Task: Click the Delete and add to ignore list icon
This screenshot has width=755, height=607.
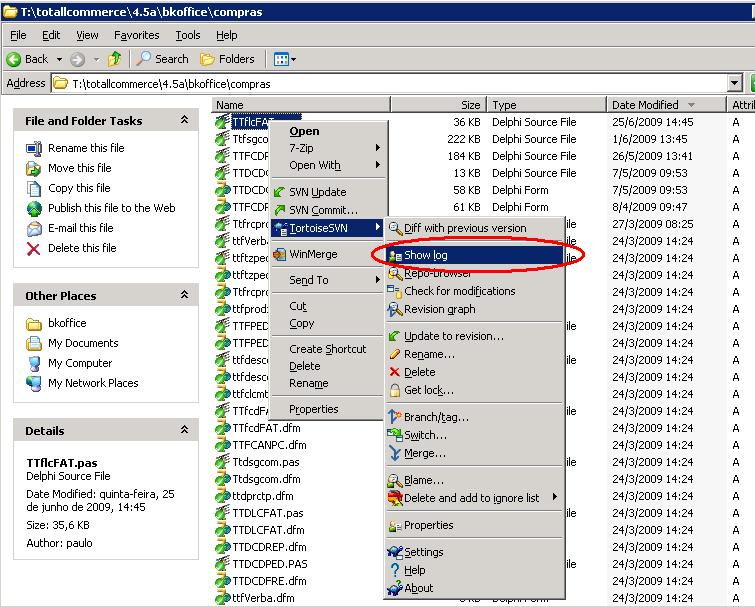Action: point(395,498)
